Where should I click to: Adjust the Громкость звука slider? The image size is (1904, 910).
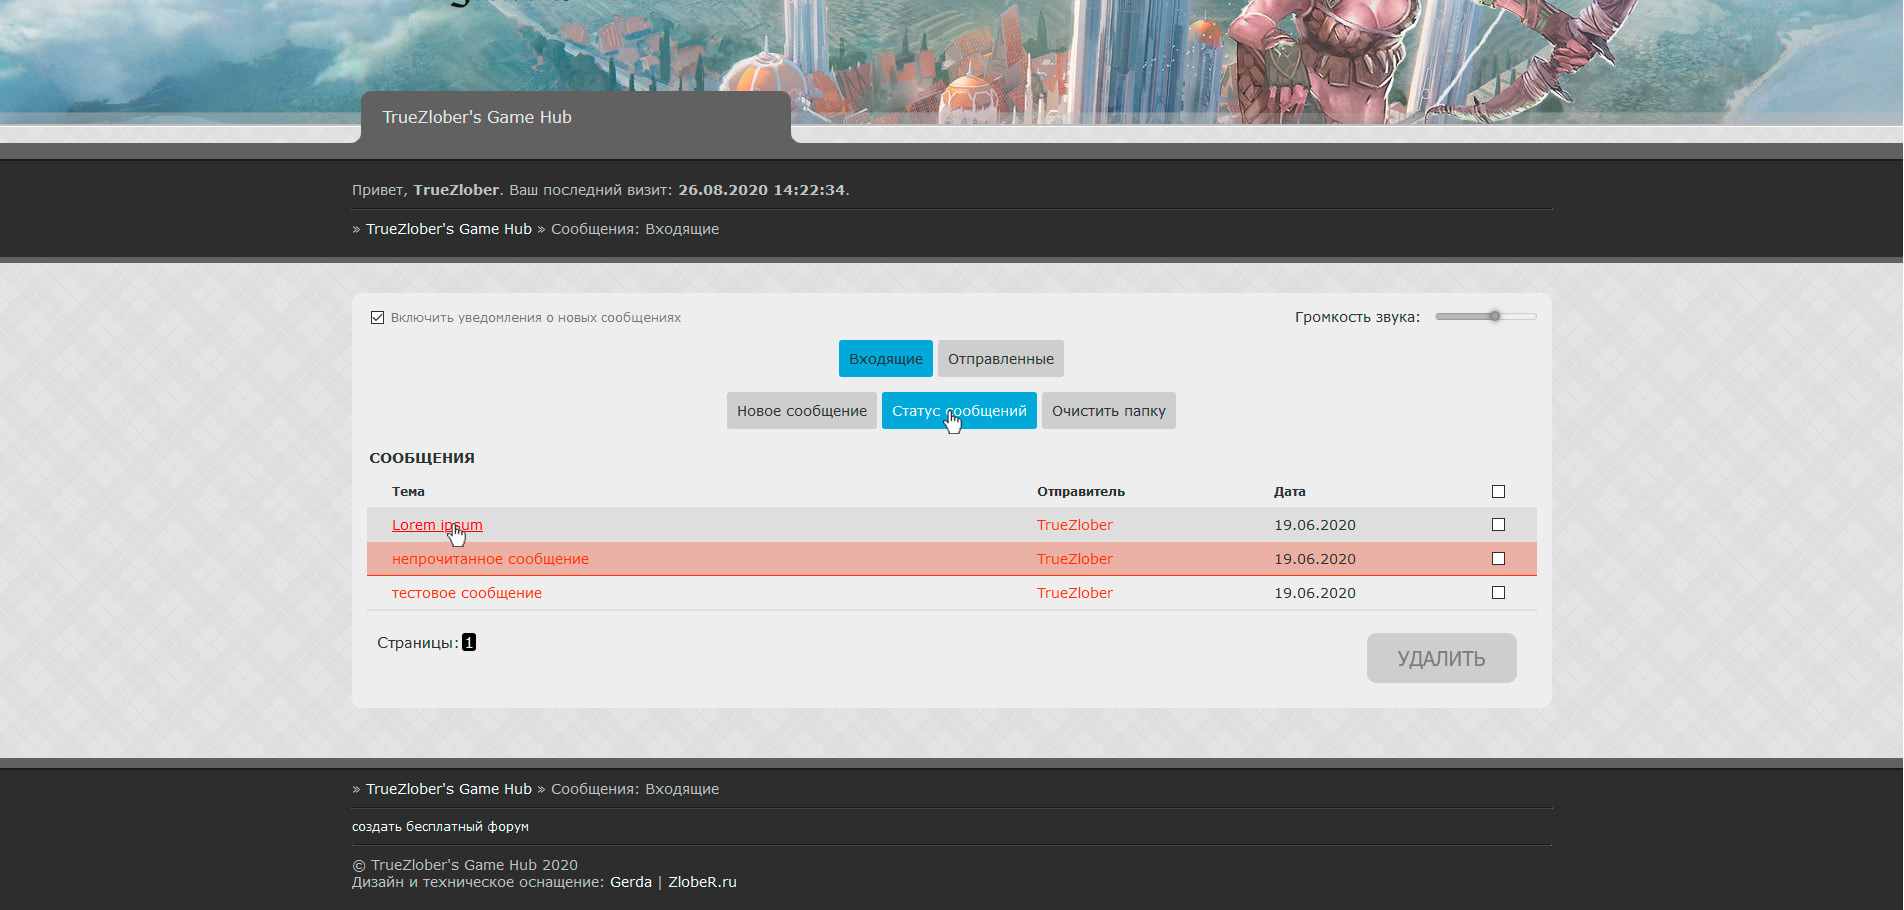(1494, 317)
